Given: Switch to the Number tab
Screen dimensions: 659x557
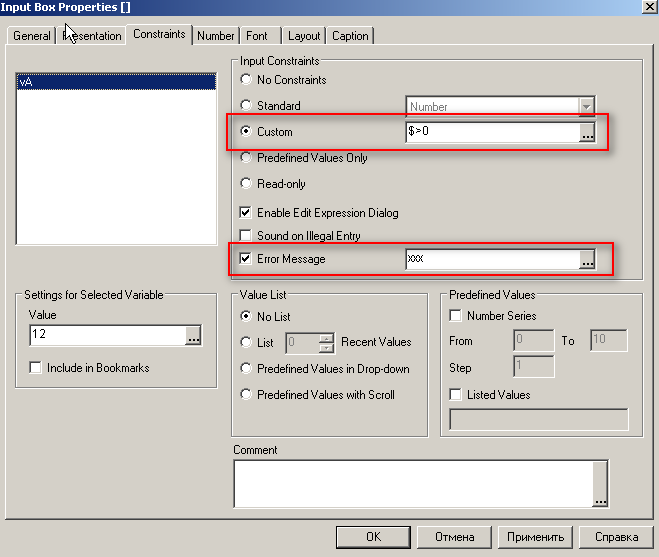Looking at the screenshot, I should point(216,36).
